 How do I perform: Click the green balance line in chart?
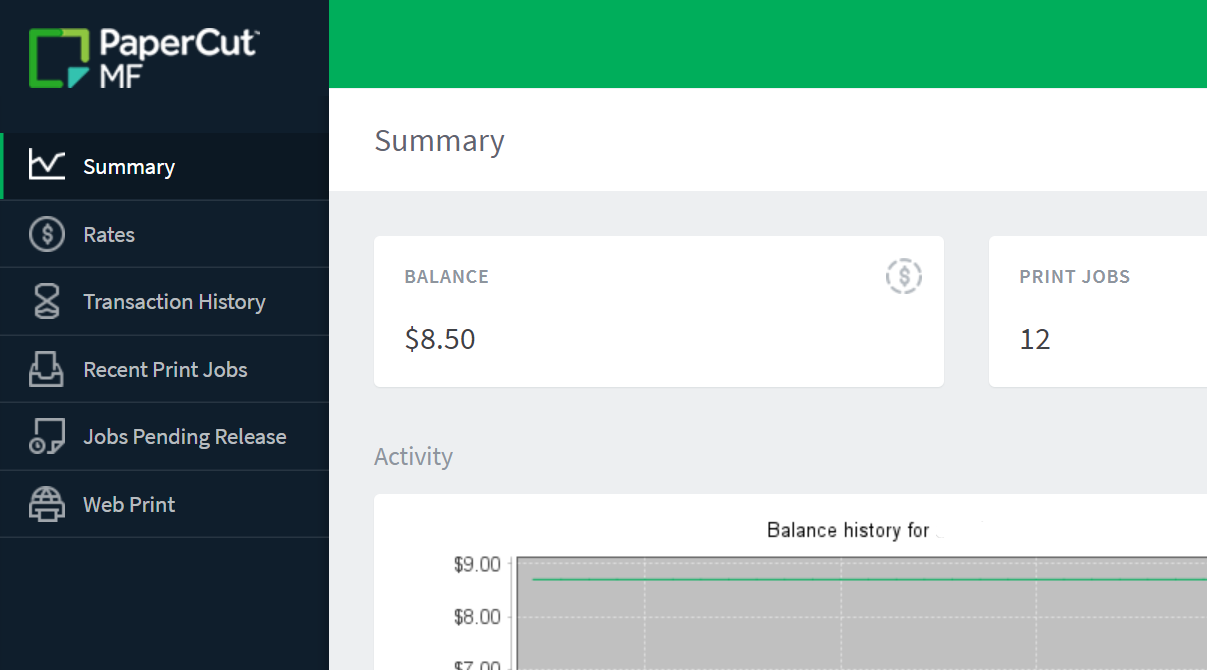868,579
